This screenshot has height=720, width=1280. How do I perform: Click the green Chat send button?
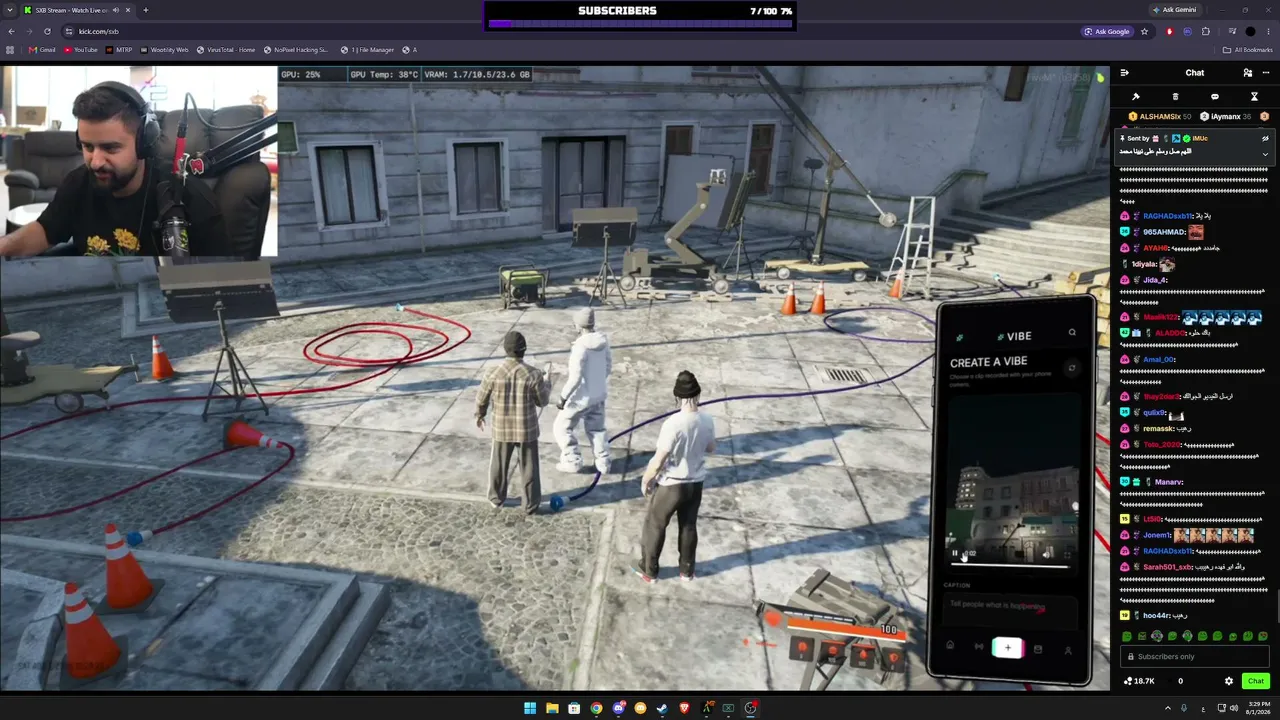(x=1256, y=681)
